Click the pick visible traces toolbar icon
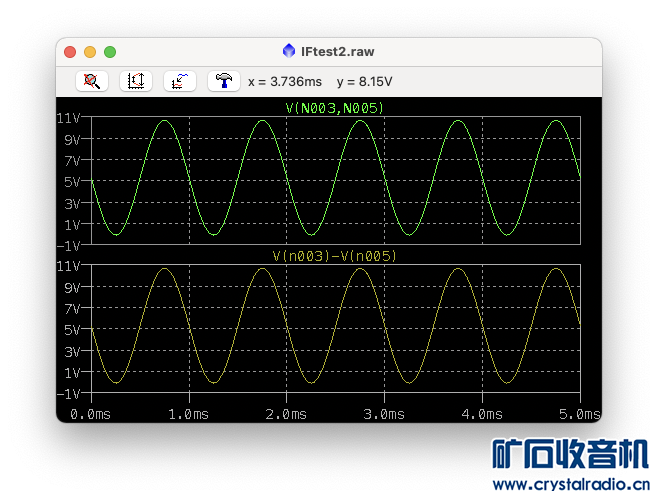This screenshot has width=658, height=497. (180, 81)
